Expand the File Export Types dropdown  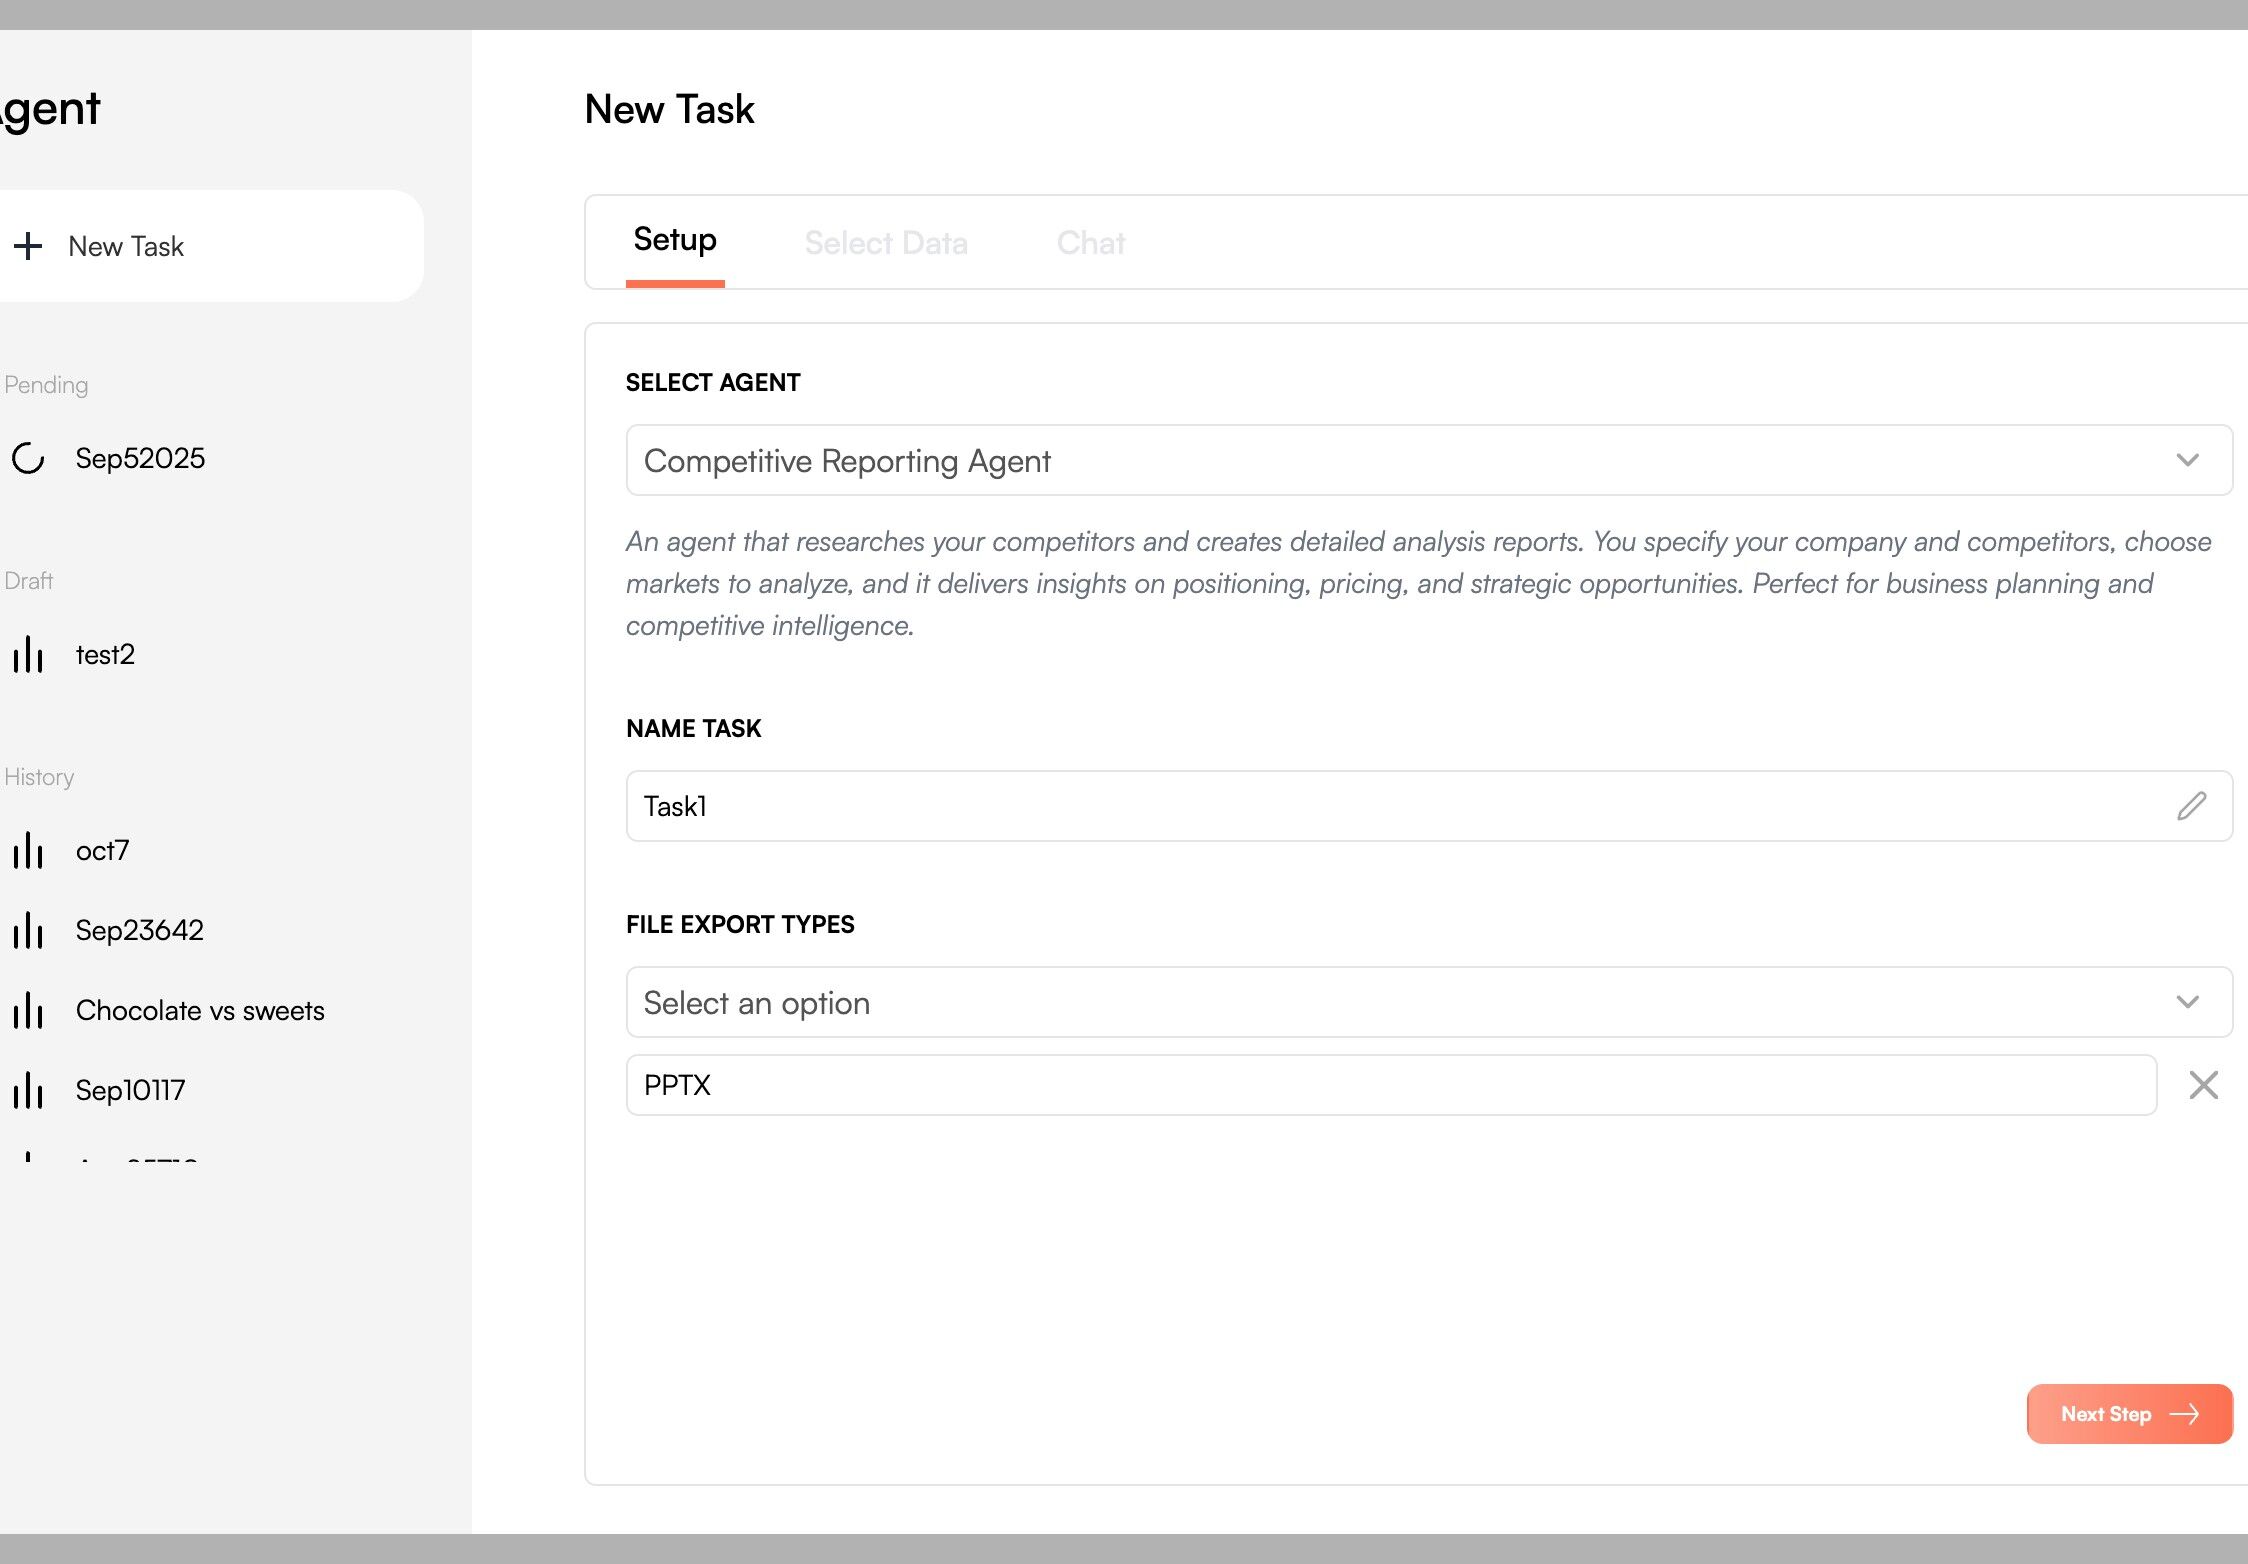coord(2187,1002)
